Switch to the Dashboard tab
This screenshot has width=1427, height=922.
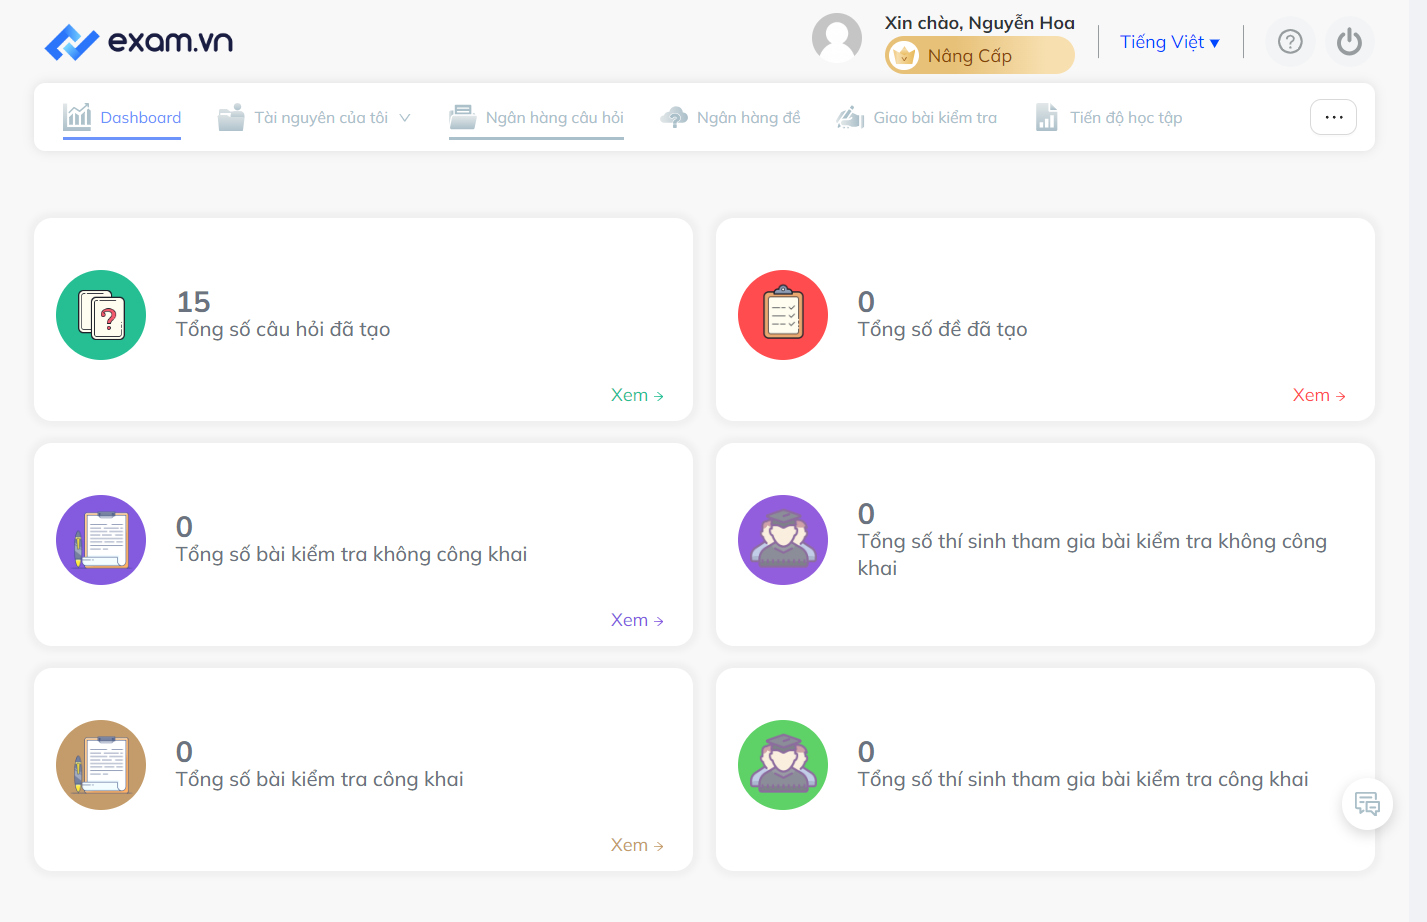pos(122,118)
